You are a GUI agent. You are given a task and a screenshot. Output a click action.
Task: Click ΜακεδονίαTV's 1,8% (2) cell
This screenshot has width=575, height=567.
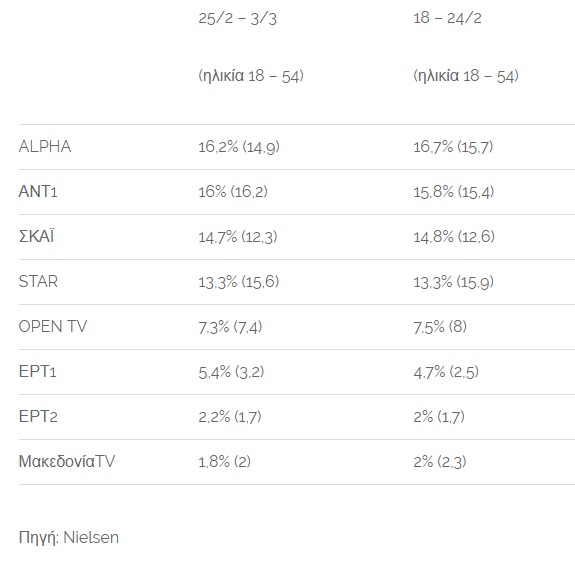(x=224, y=461)
